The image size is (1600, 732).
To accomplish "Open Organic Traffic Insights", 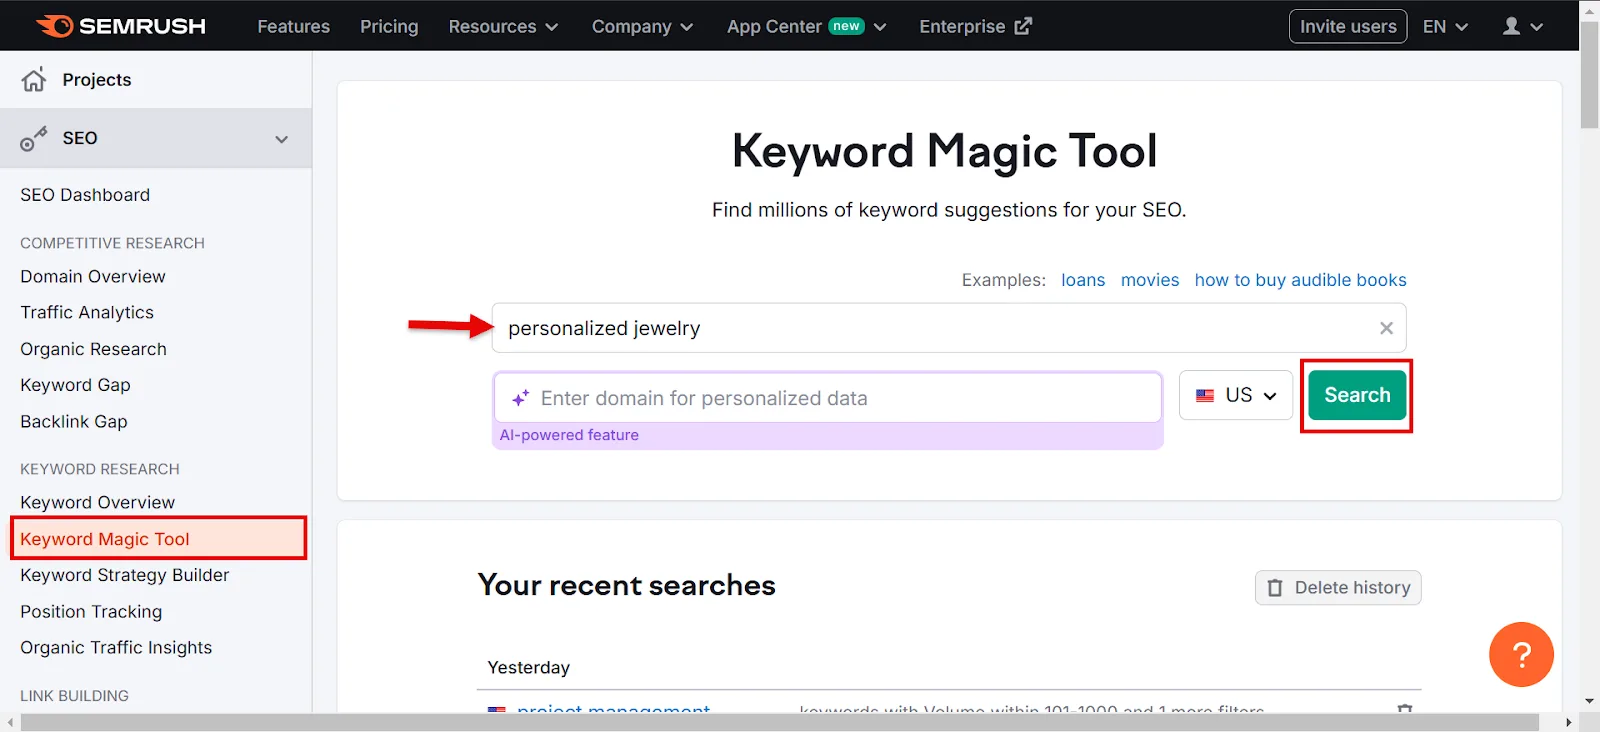I will click(116, 647).
